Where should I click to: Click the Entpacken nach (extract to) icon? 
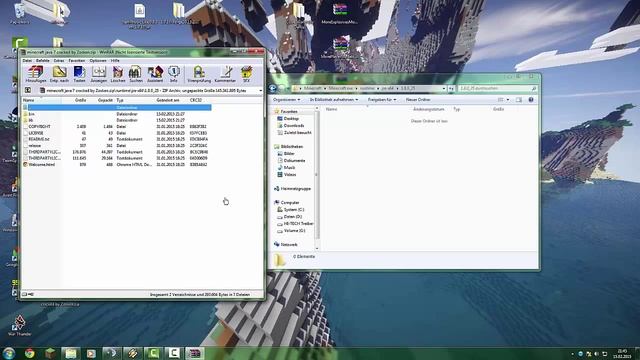point(59,74)
